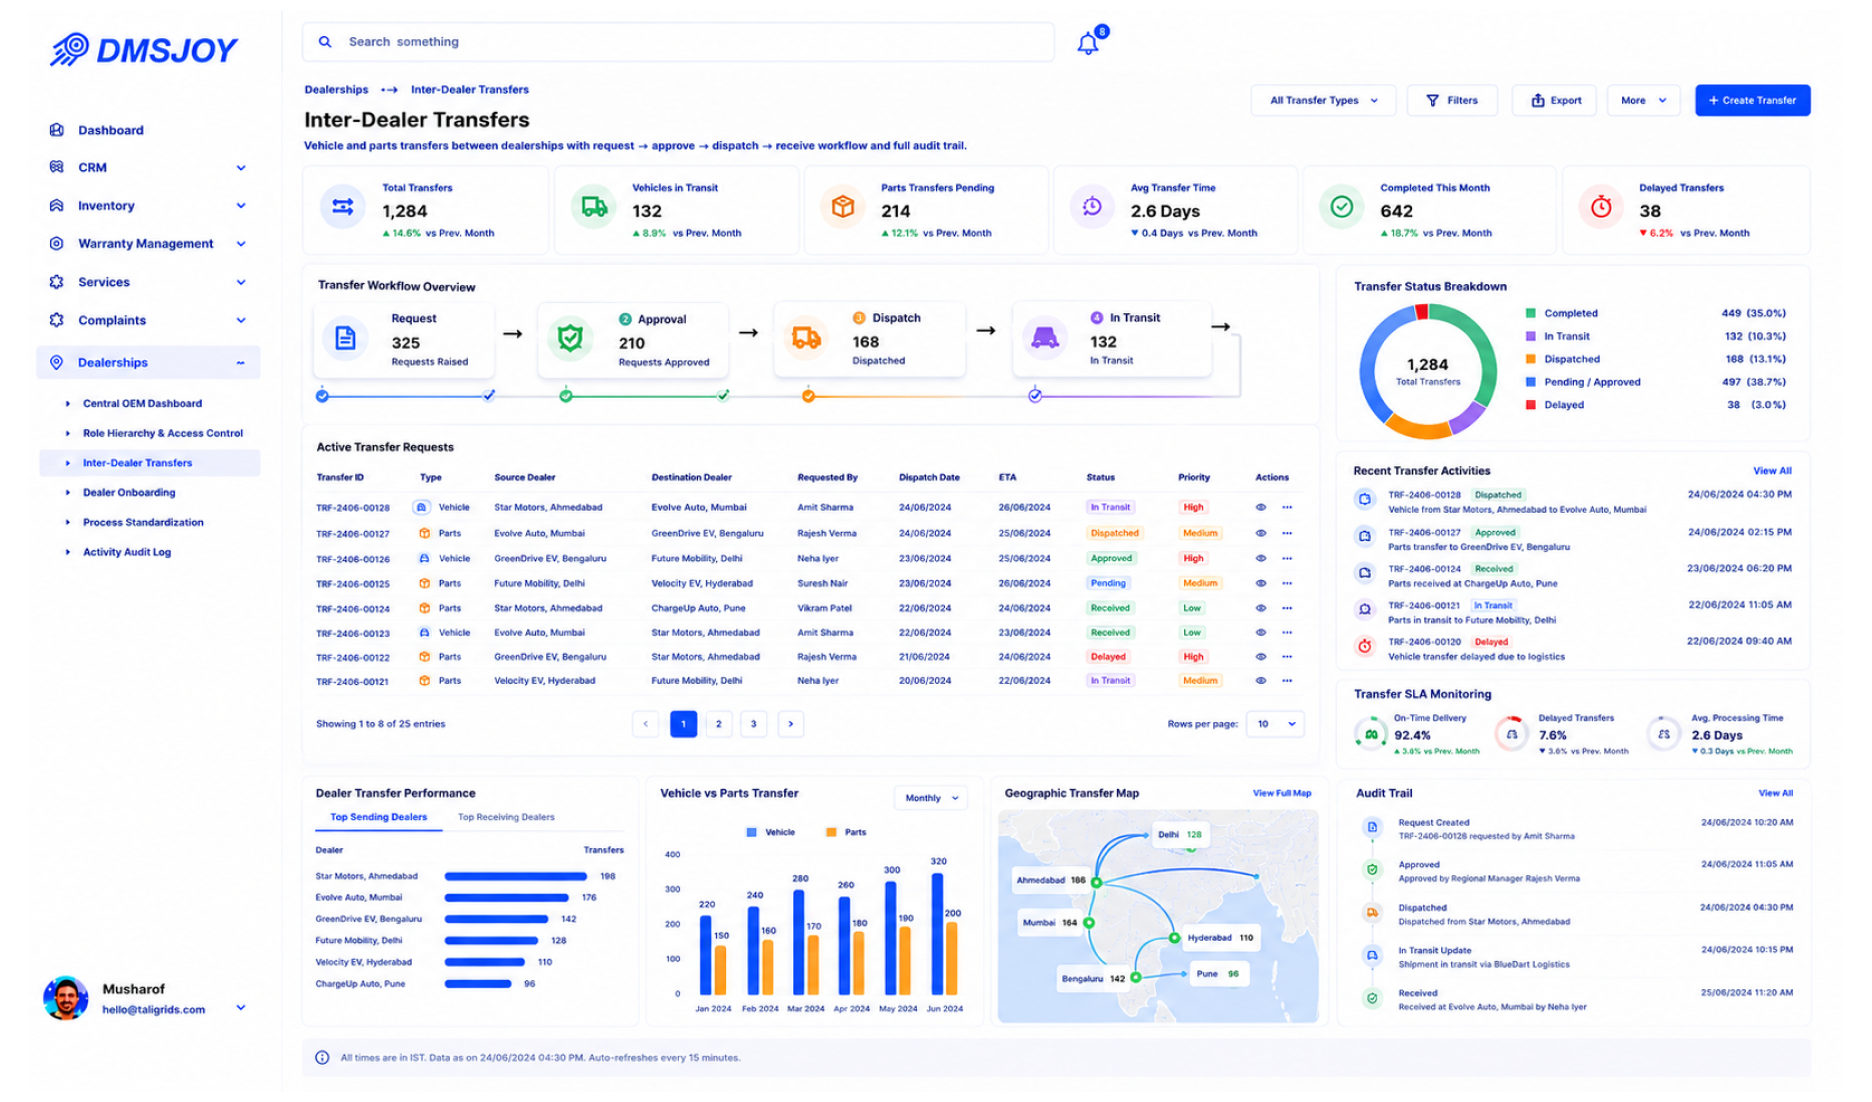Click the Dashboard sidebar icon
This screenshot has width=1872, height=1102.
pos(57,130)
